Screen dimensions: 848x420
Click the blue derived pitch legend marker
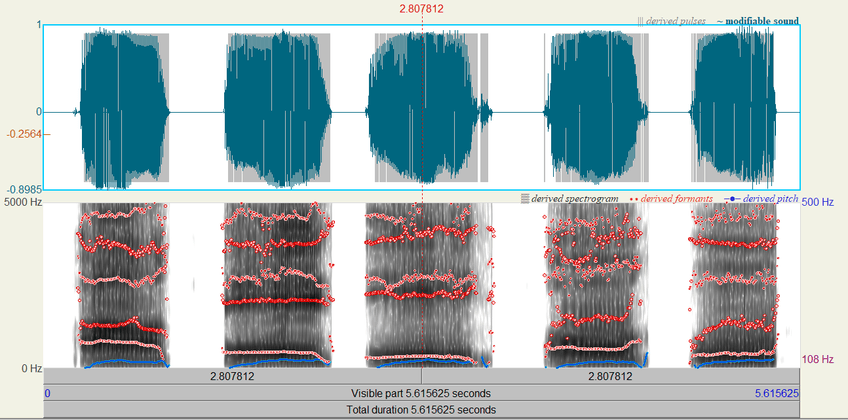[x=729, y=199]
